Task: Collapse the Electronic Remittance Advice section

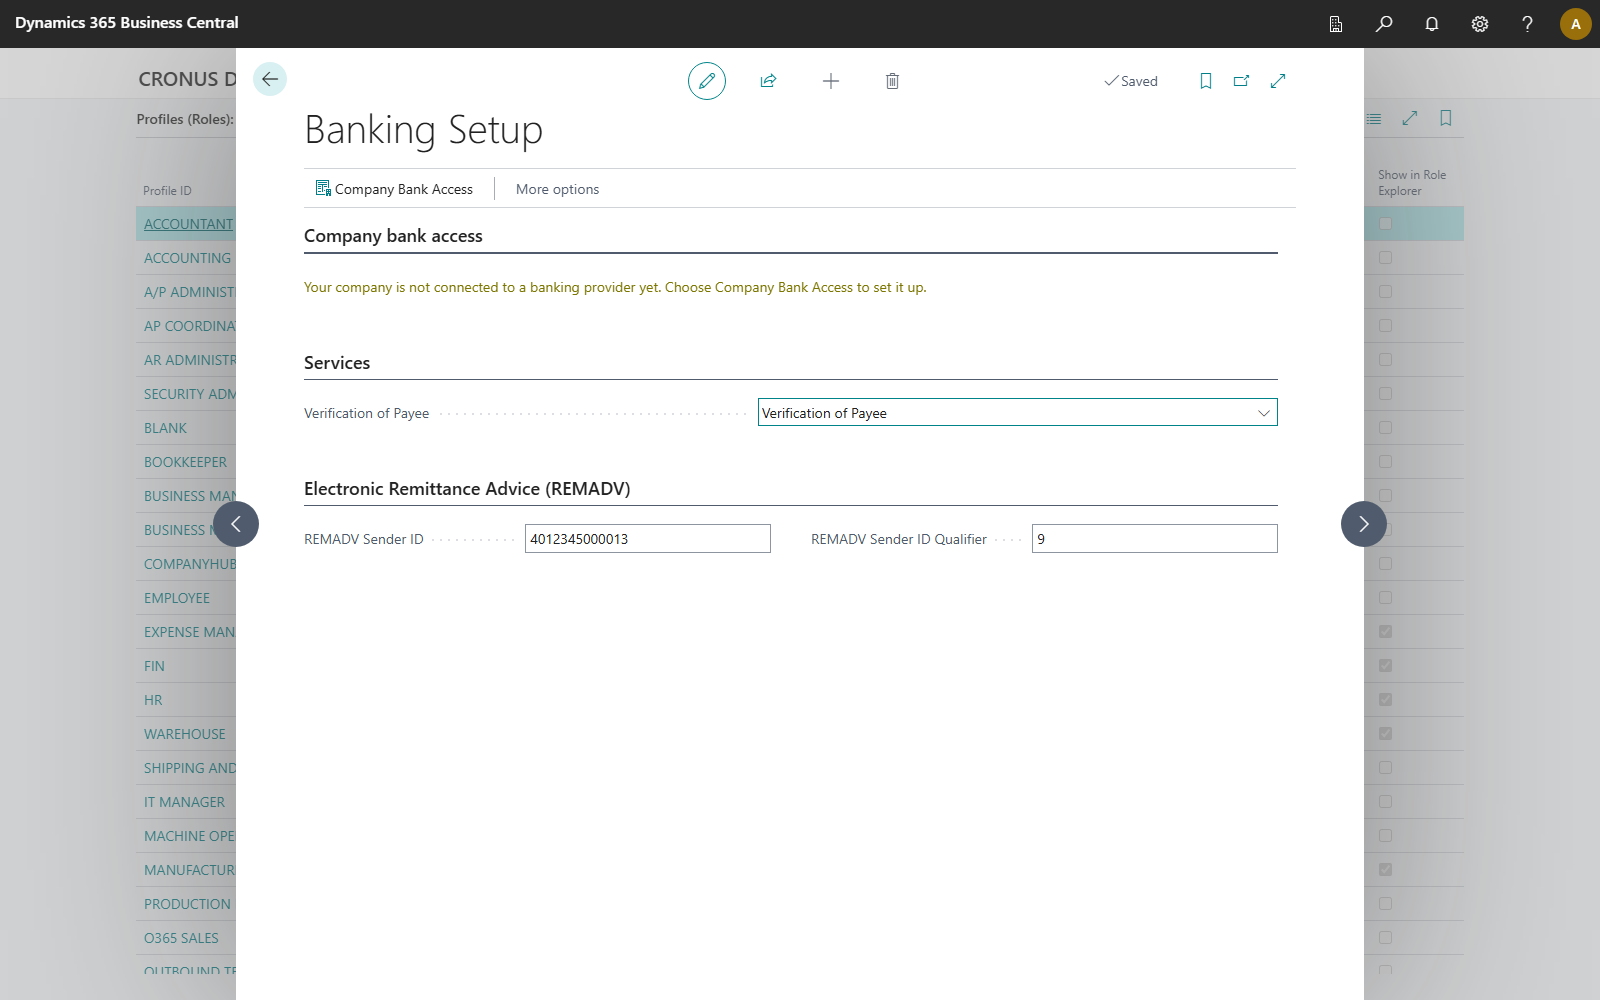Action: click(x=467, y=489)
